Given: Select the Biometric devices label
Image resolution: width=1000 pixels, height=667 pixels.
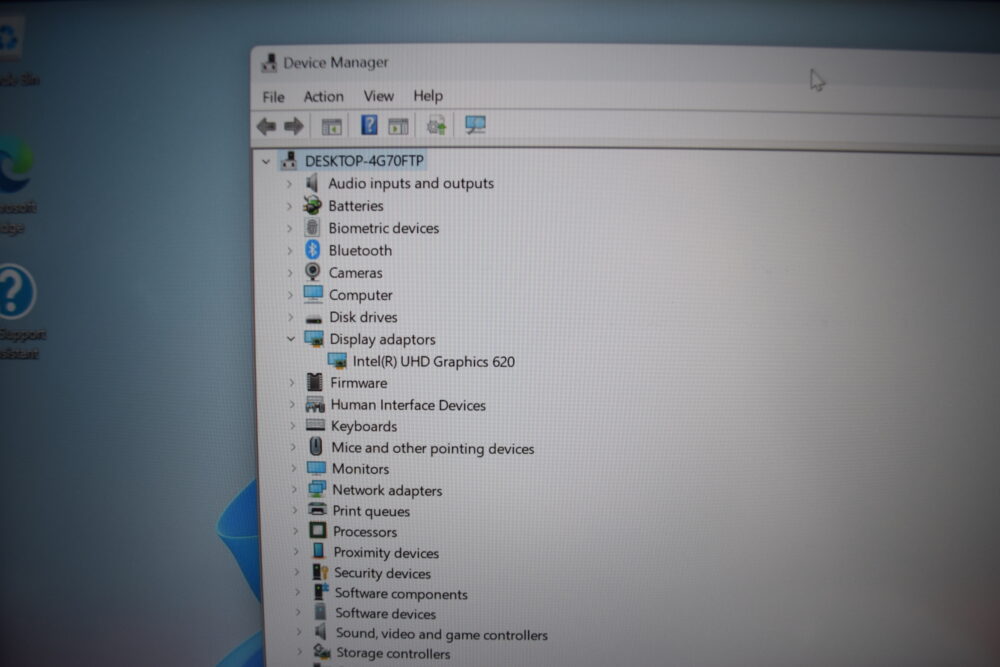Looking at the screenshot, I should (x=384, y=228).
